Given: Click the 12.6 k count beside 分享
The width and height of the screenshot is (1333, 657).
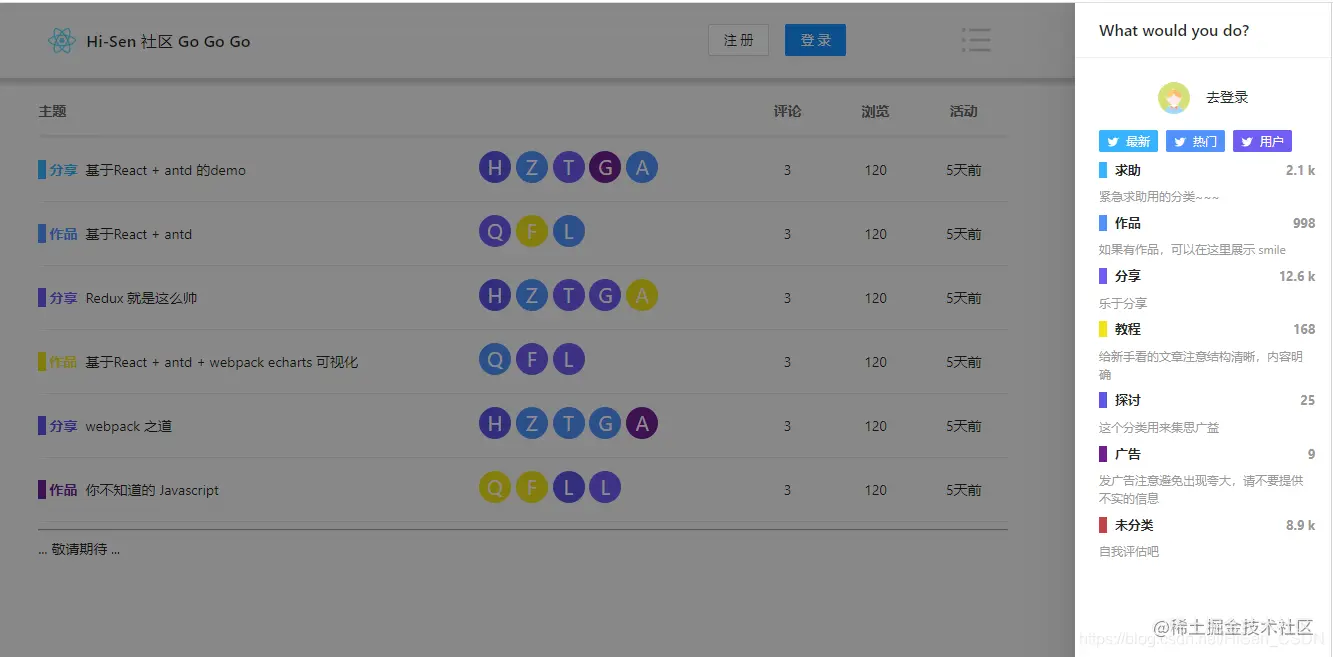Looking at the screenshot, I should 1297,276.
